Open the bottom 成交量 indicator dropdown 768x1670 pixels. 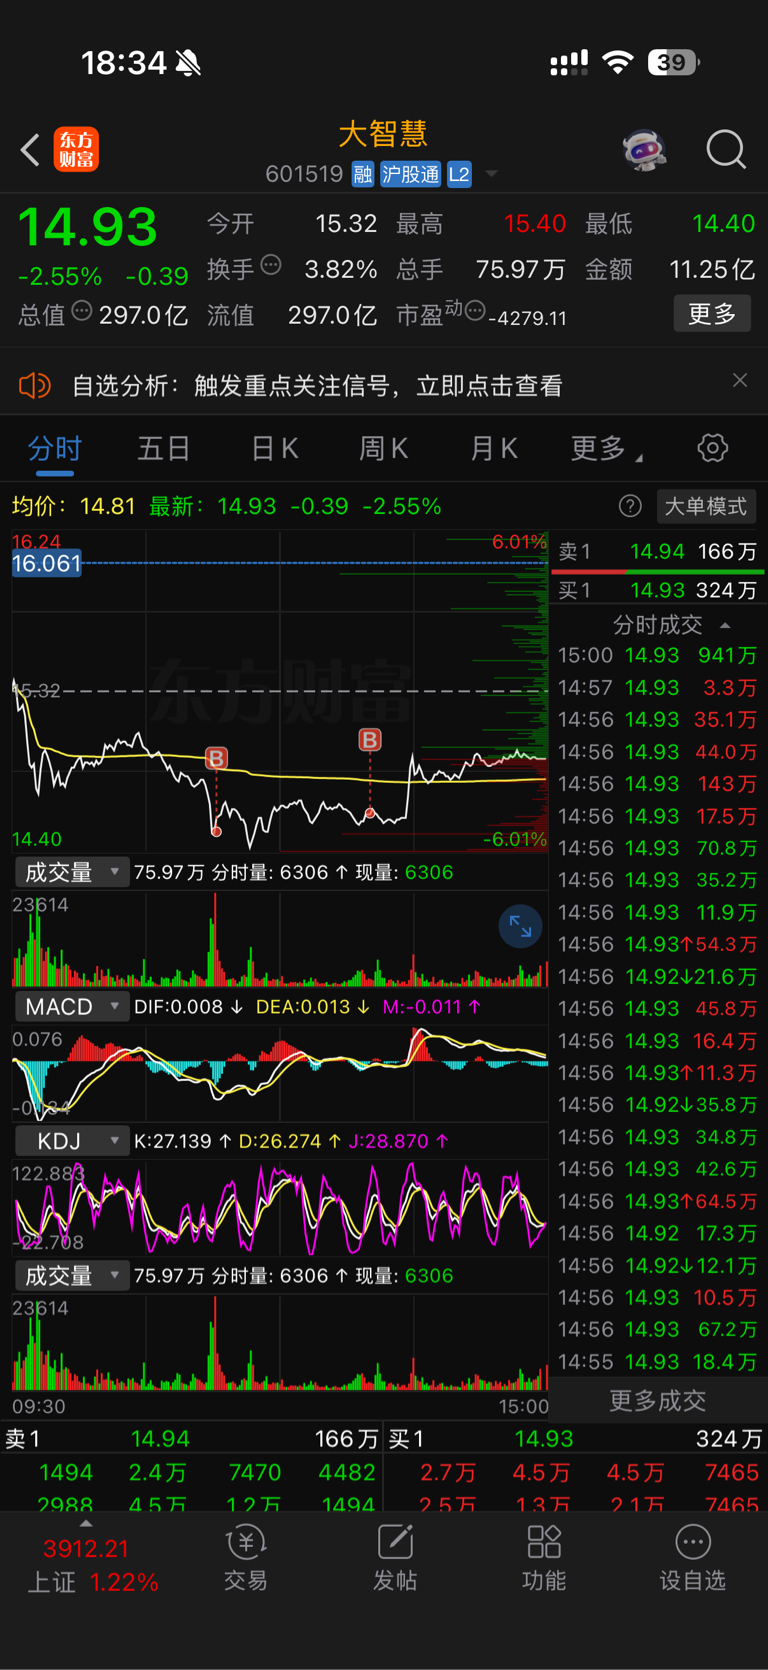(x=71, y=1276)
